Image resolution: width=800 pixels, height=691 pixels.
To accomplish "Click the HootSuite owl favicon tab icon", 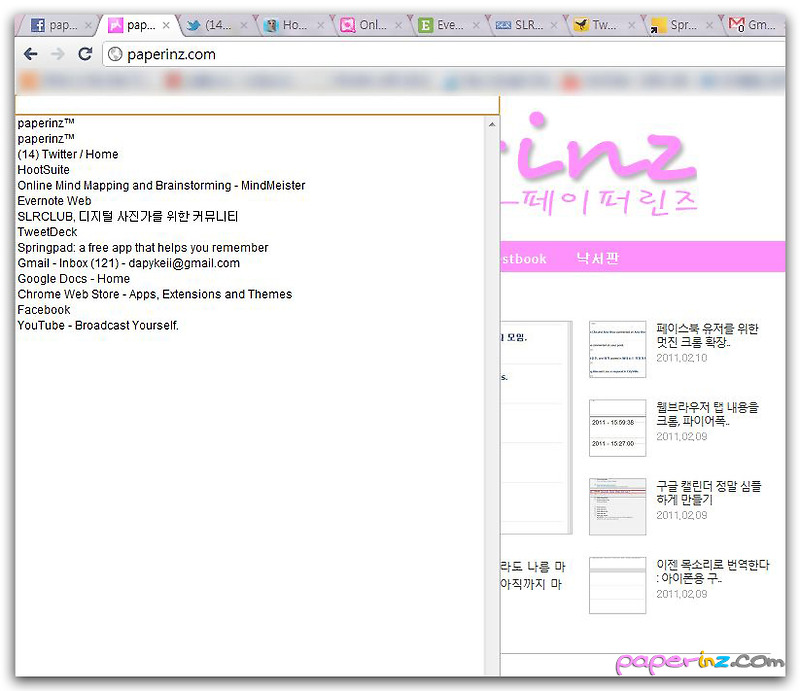I will click(271, 25).
